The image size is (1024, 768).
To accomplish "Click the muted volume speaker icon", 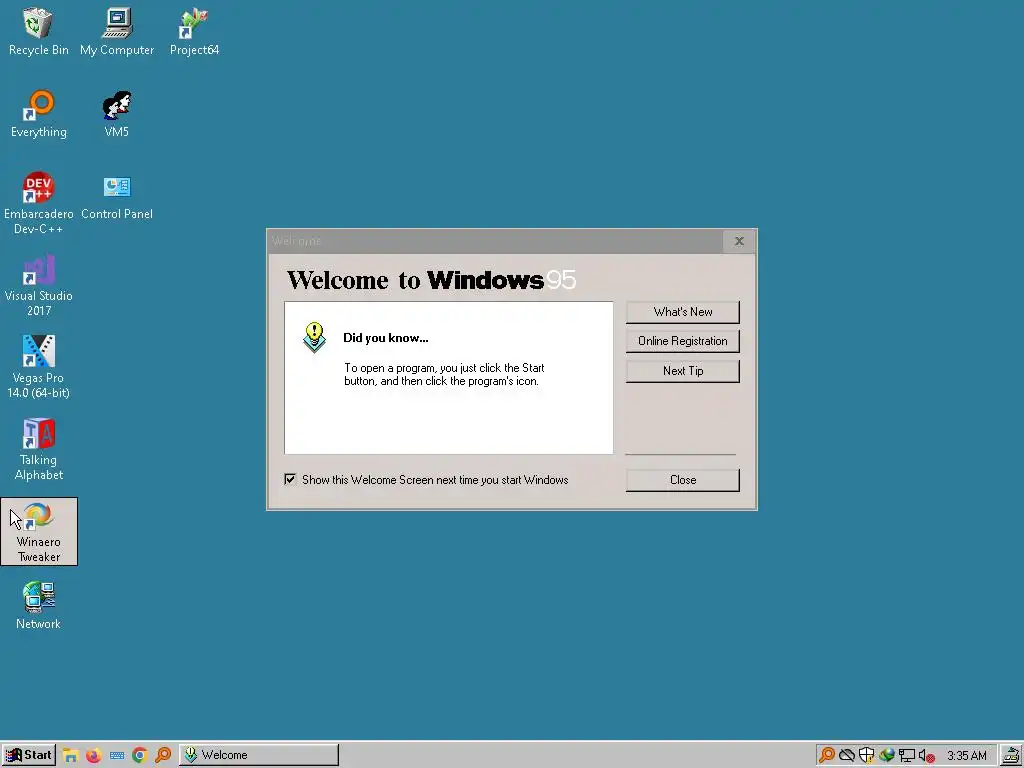I will (926, 756).
